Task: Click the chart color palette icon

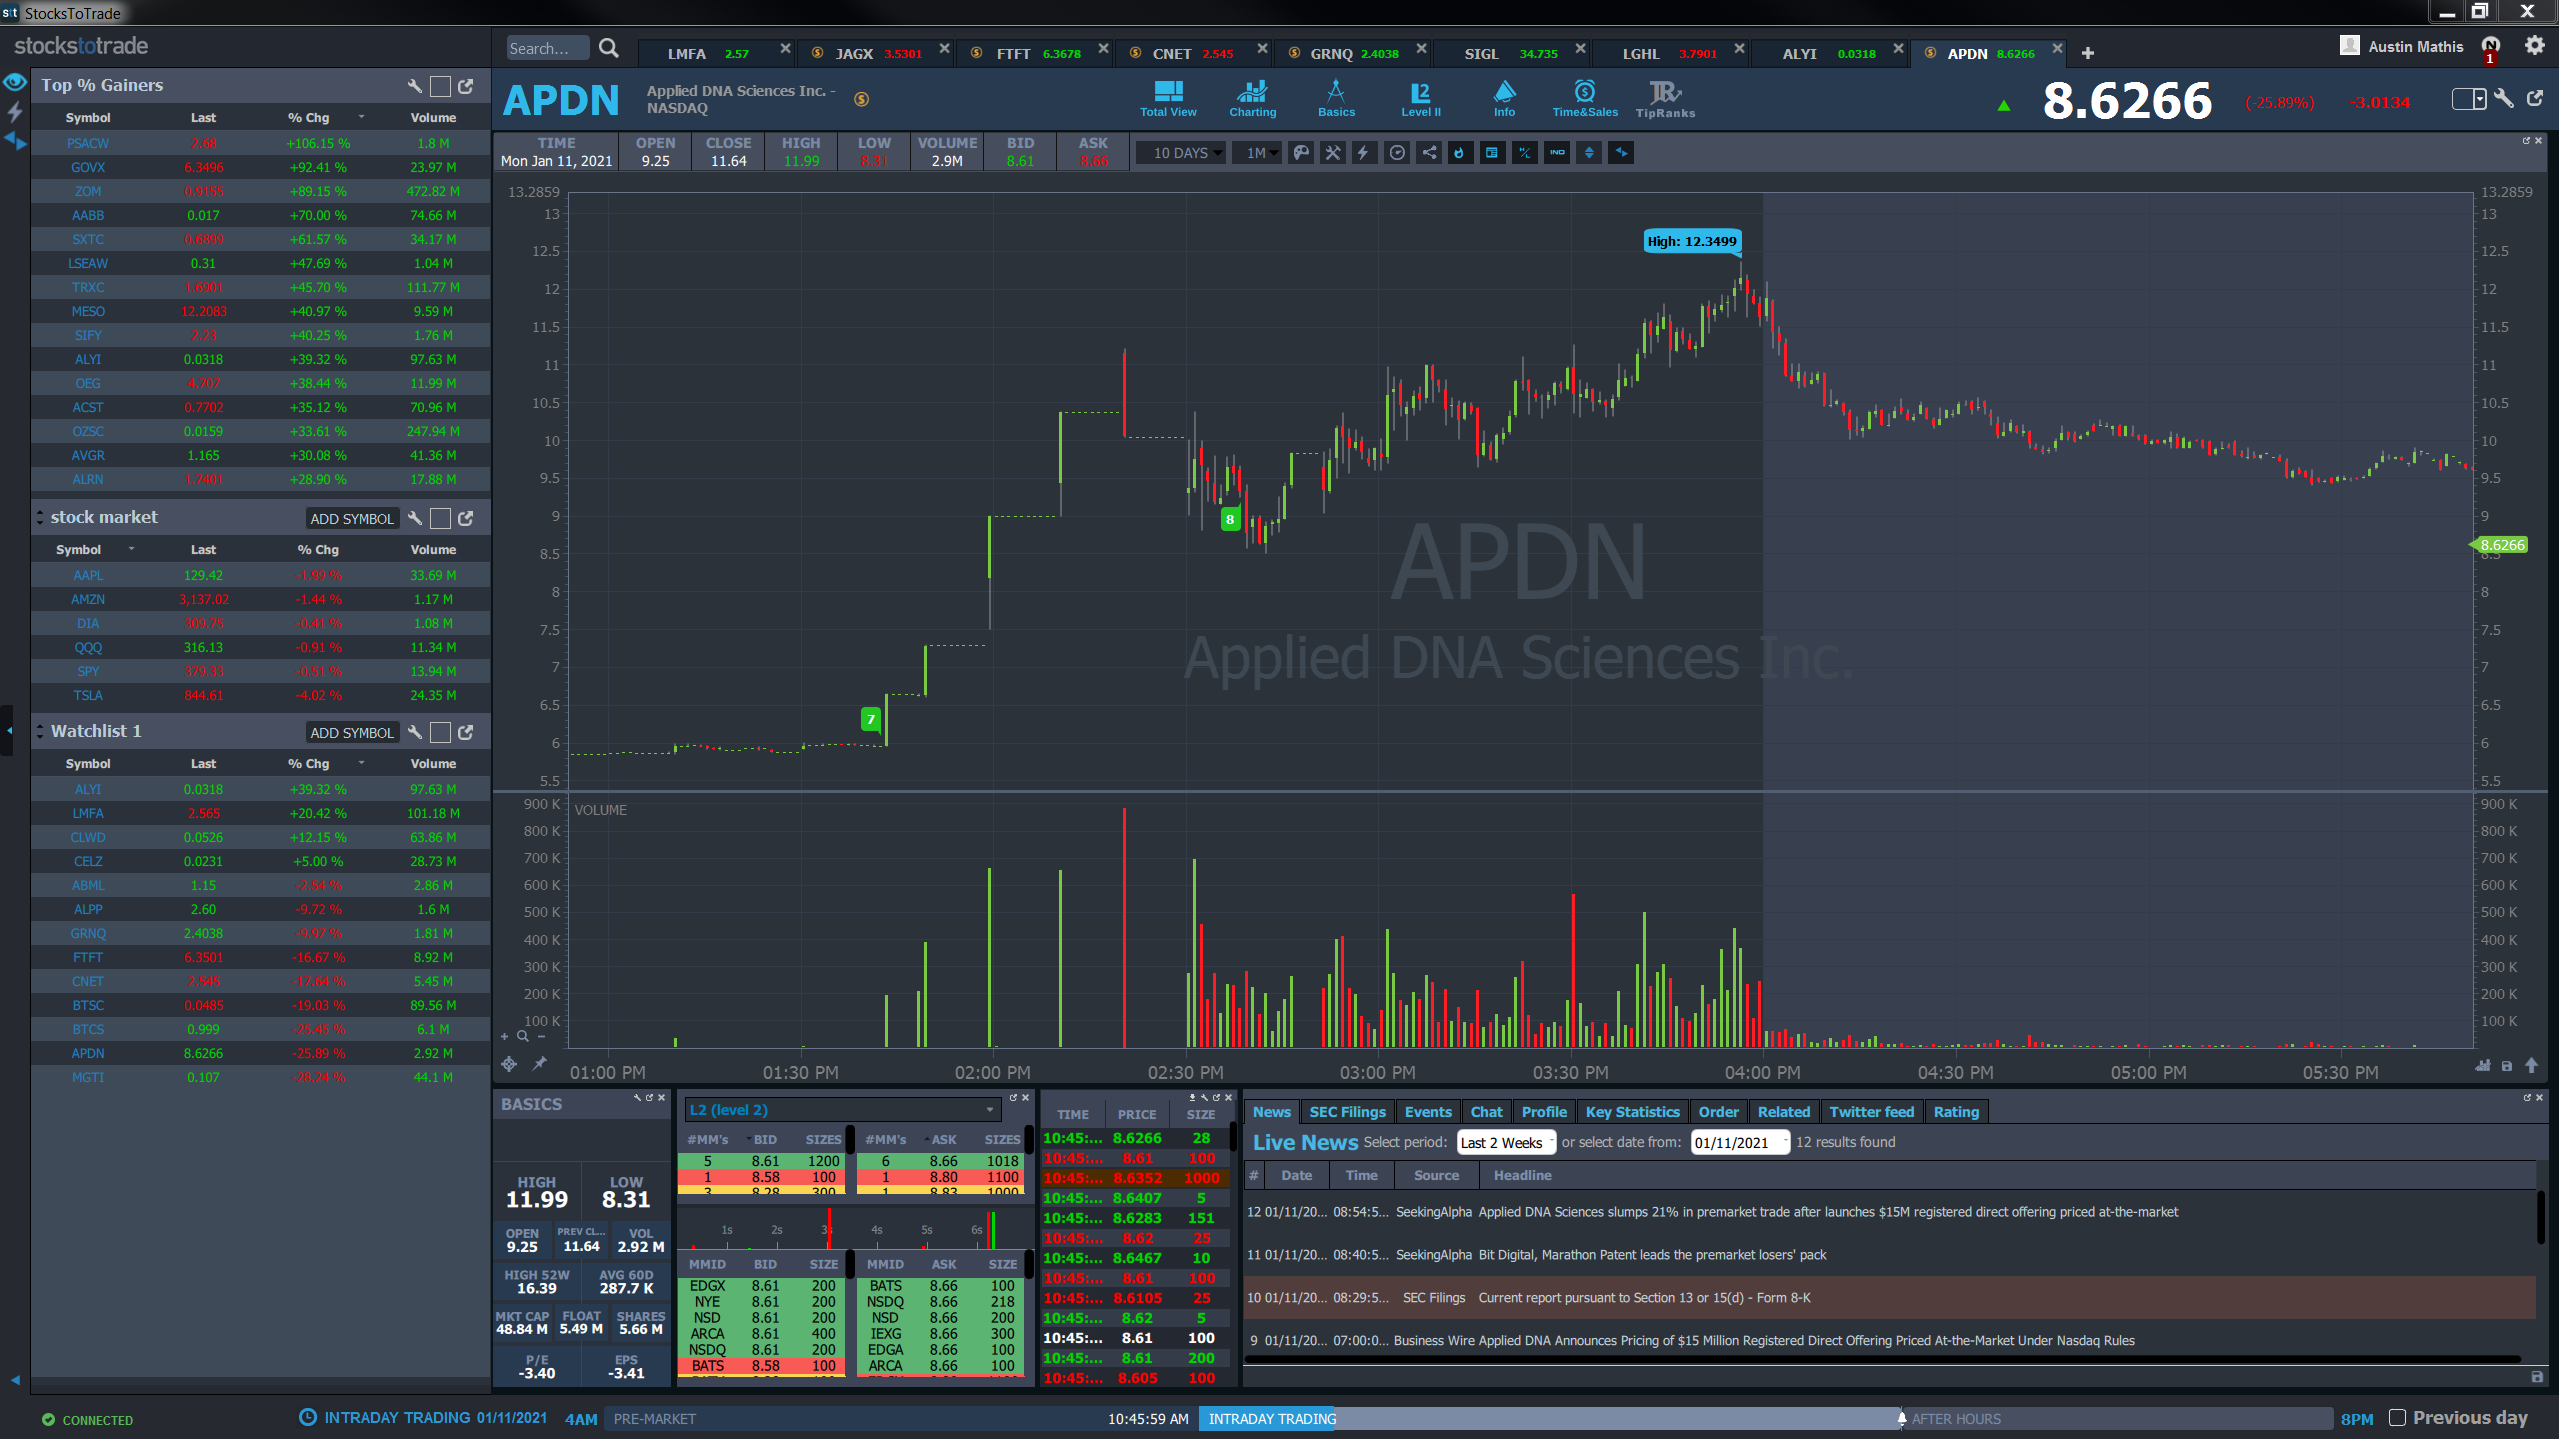Action: point(1301,153)
